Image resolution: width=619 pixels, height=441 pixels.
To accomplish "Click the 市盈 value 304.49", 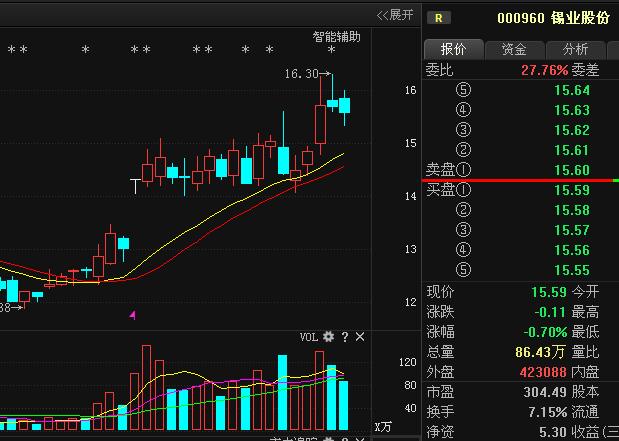I will tap(545, 392).
